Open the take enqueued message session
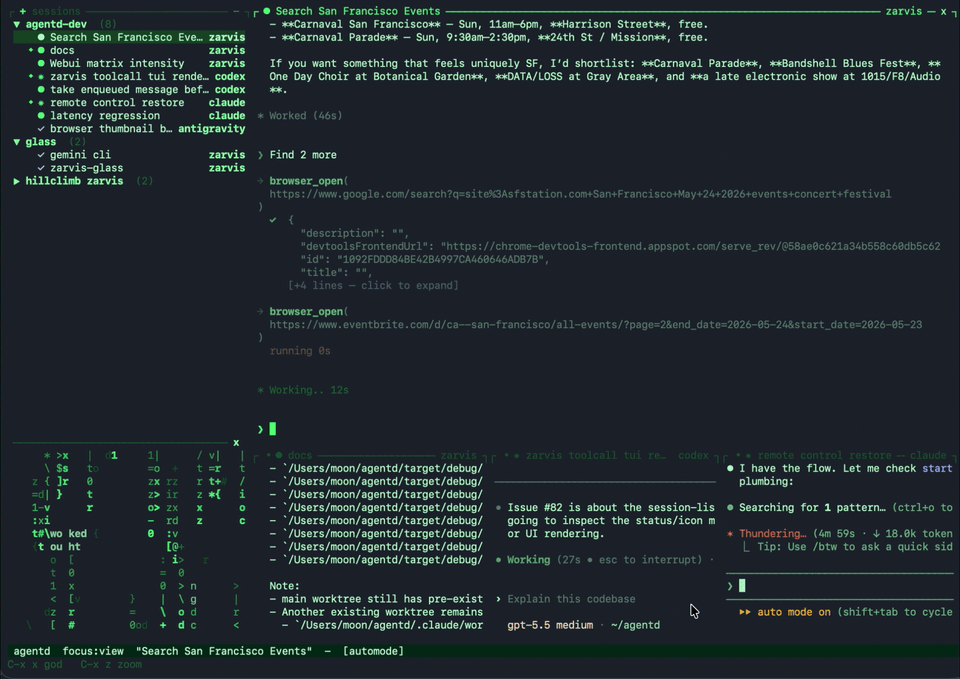This screenshot has width=960, height=679. coord(129,89)
